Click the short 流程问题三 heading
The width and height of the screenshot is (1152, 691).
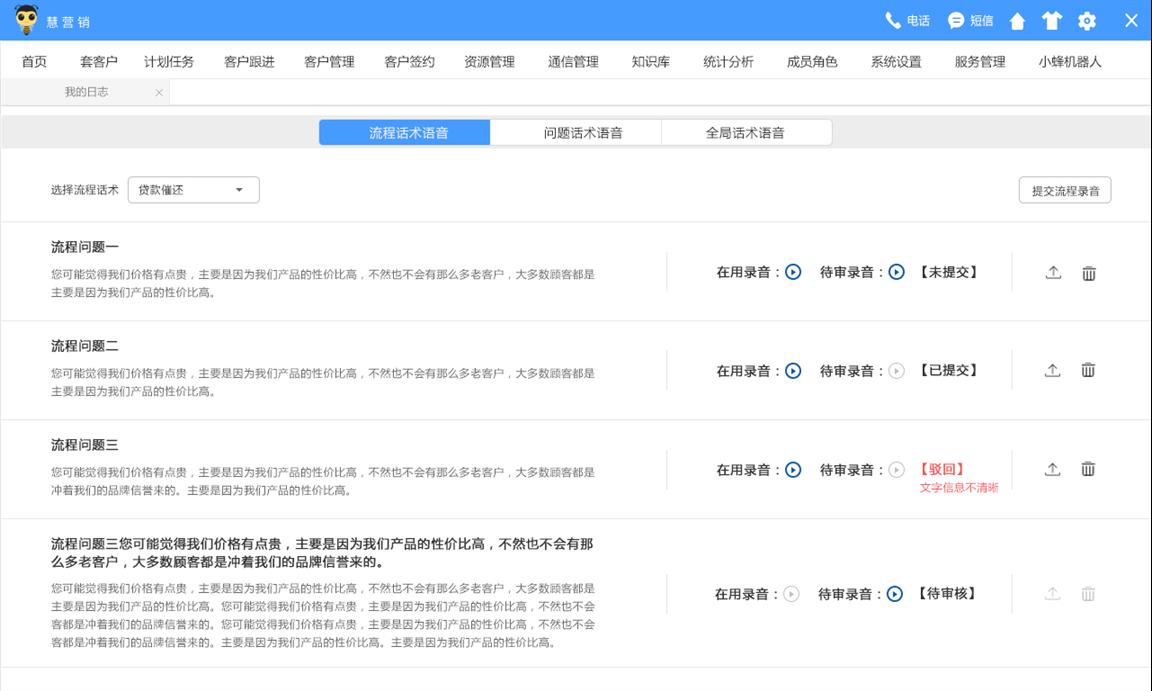pos(84,445)
